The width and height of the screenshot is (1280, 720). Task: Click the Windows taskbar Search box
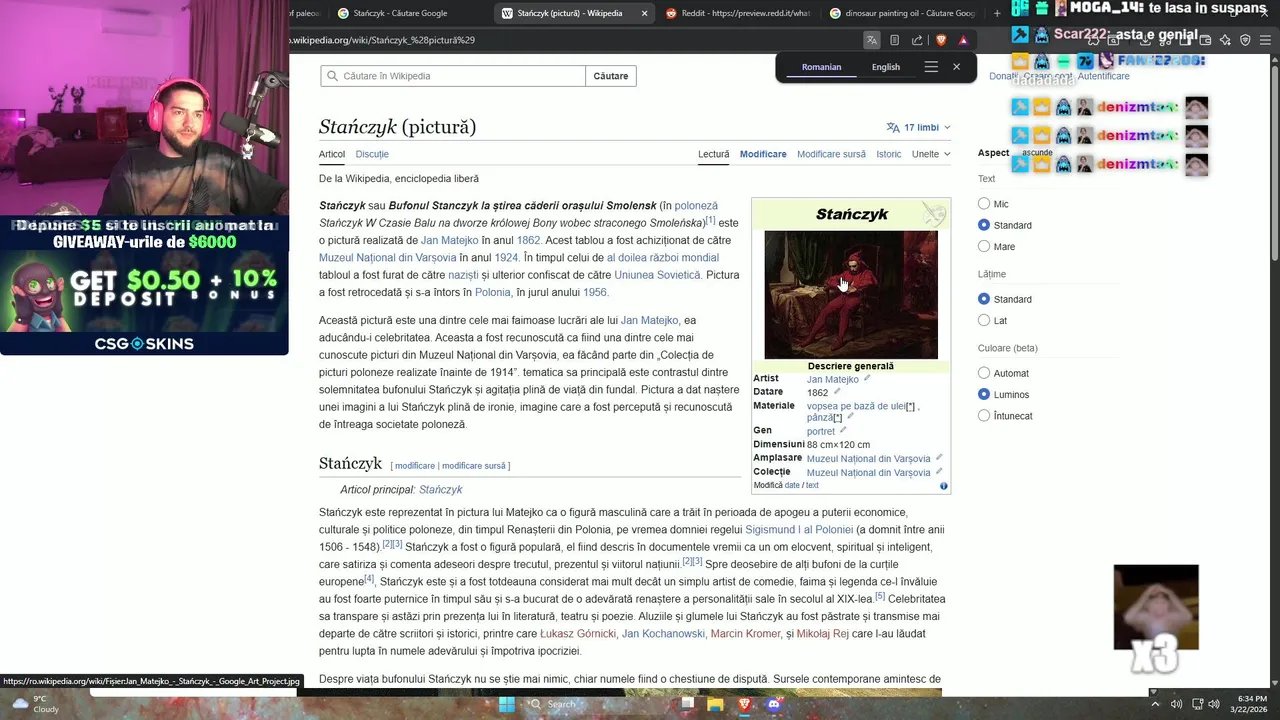[x=597, y=704]
